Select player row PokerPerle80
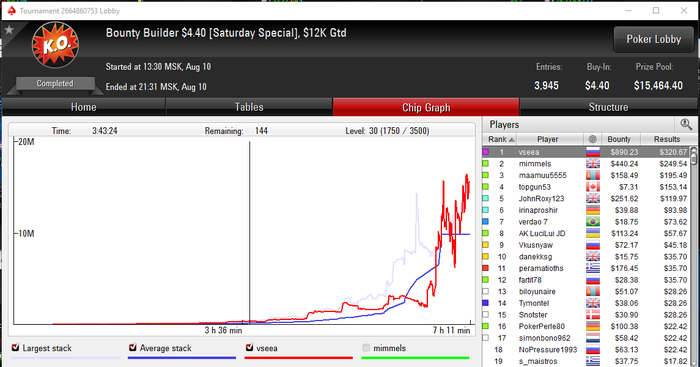700x367 pixels. click(x=586, y=326)
